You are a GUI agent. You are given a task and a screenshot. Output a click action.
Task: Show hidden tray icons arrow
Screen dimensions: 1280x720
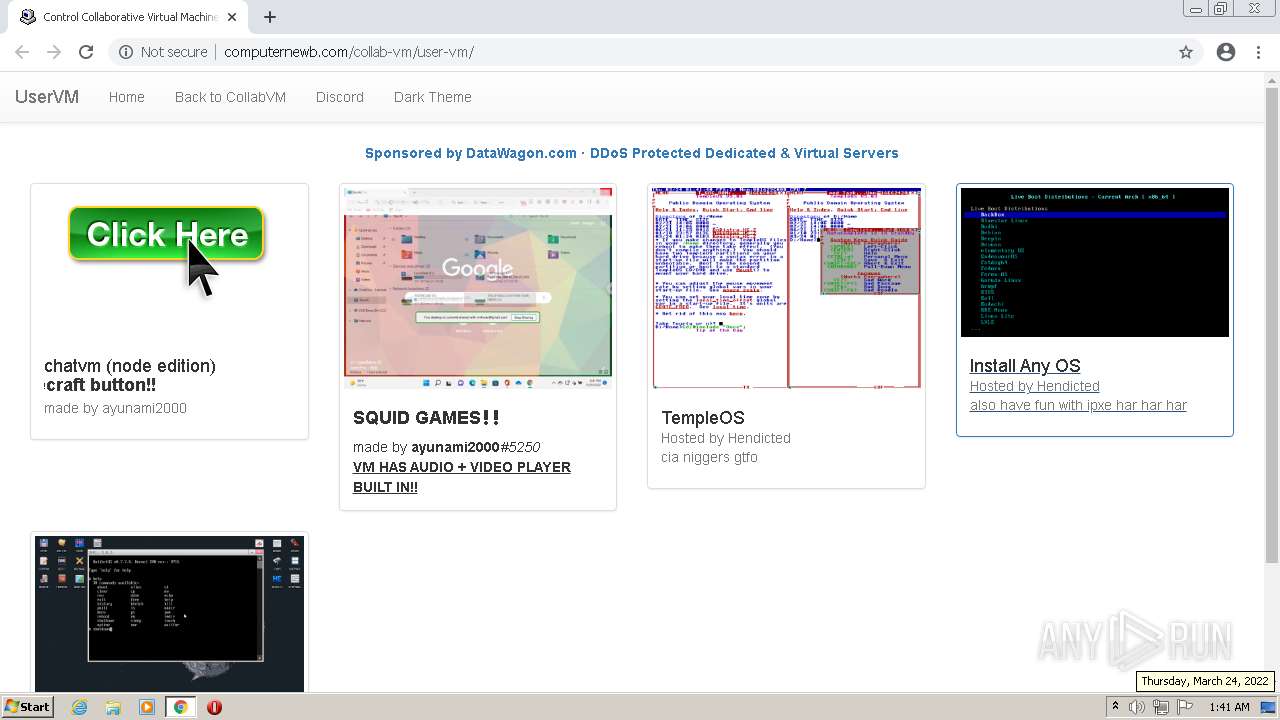[1115, 707]
